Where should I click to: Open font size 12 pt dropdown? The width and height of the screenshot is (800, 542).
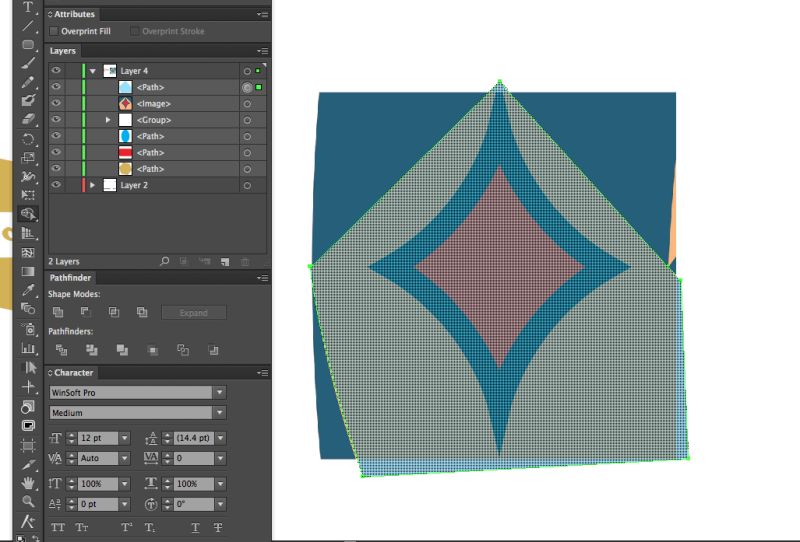pyautogui.click(x=125, y=438)
